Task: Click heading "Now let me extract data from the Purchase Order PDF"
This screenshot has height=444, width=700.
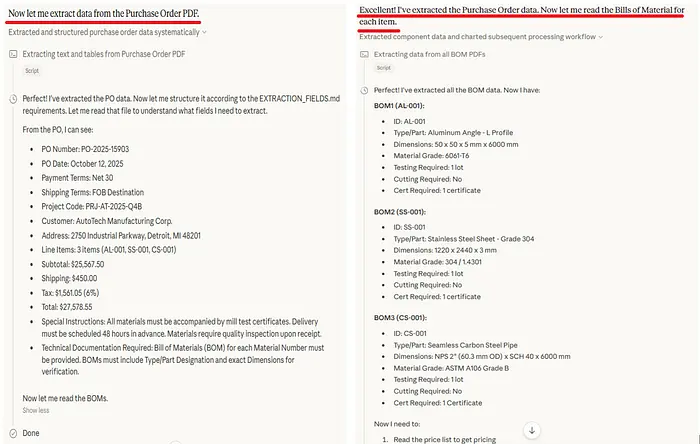Action: (104, 11)
